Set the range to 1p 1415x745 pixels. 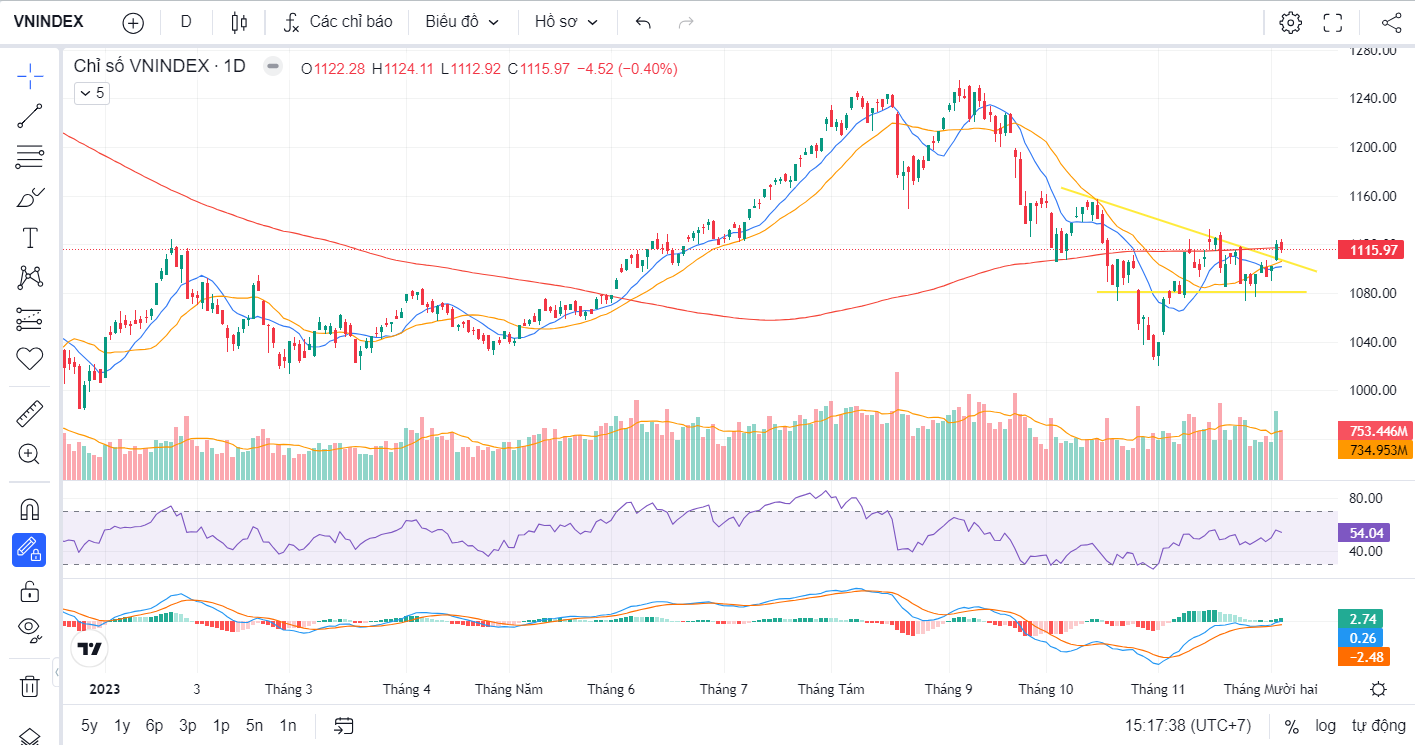pos(221,725)
